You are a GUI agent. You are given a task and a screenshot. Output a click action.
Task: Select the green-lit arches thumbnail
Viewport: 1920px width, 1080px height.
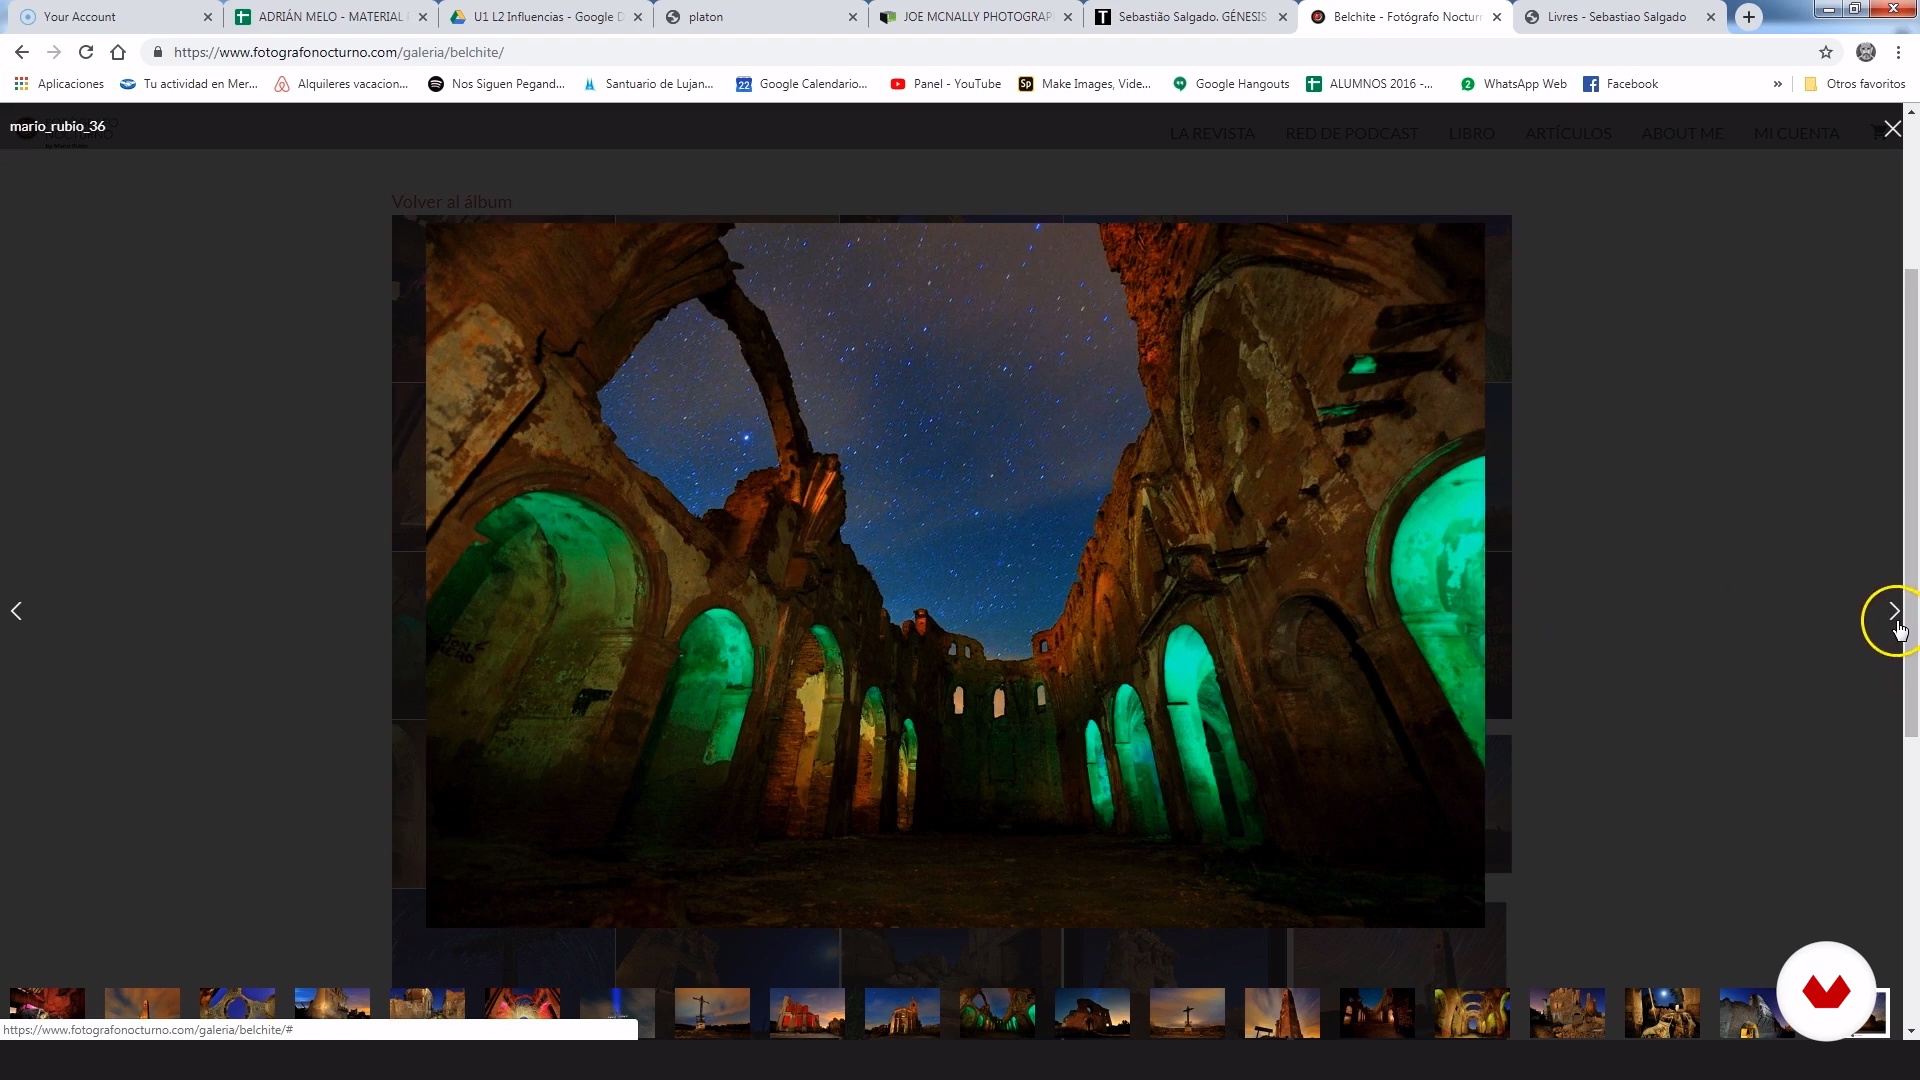coord(997,1013)
